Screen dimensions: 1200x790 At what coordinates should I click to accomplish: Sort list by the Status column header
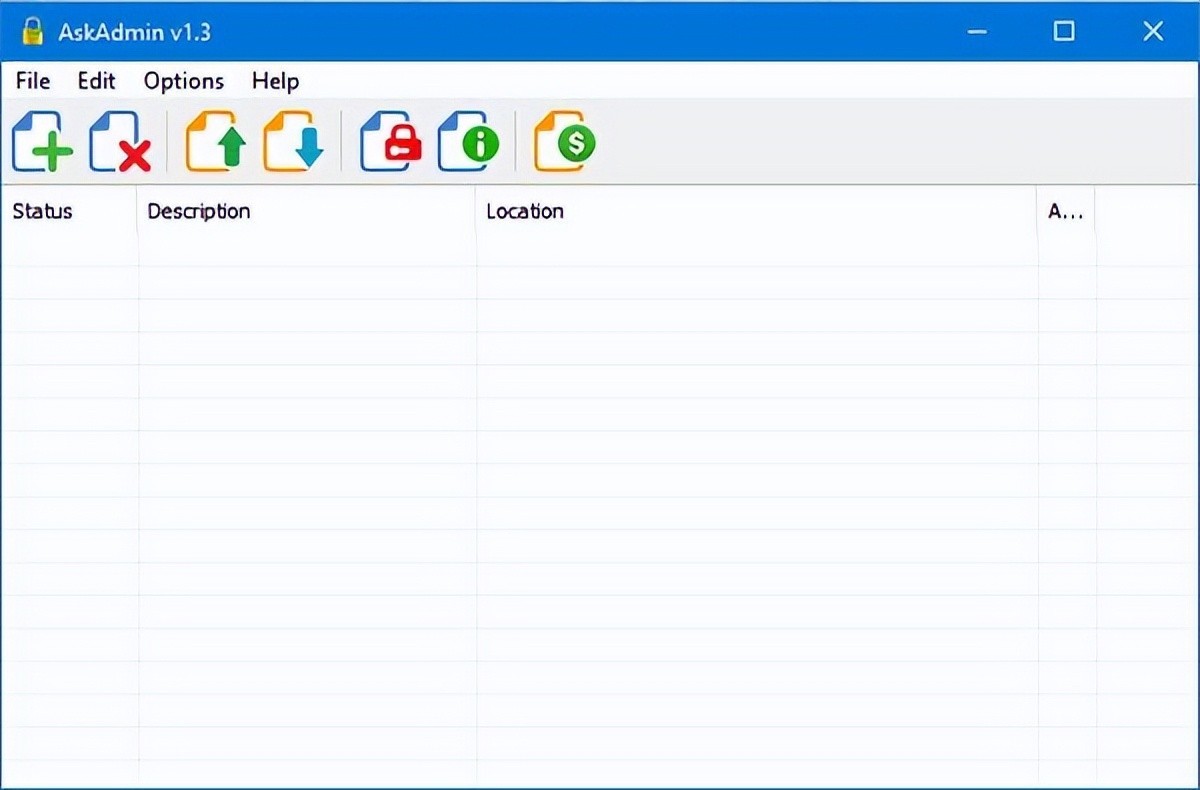pos(43,211)
